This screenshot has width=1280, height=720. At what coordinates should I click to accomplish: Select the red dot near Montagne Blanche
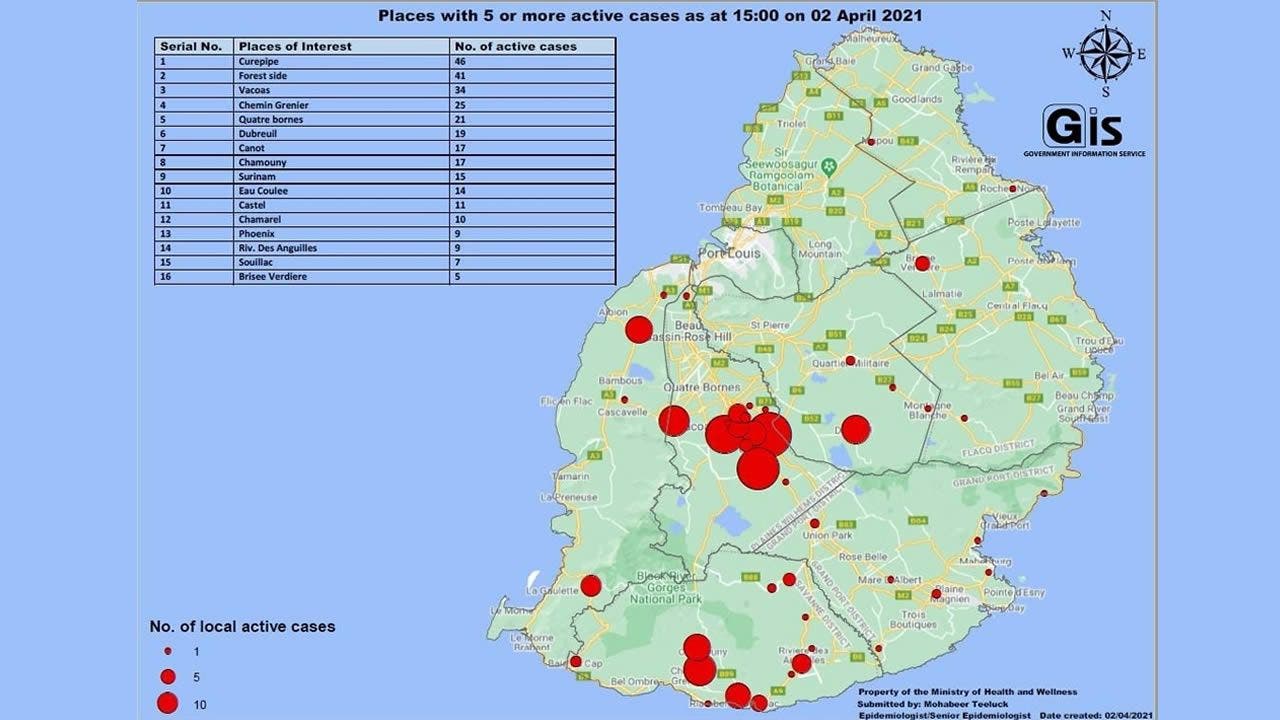(x=928, y=408)
